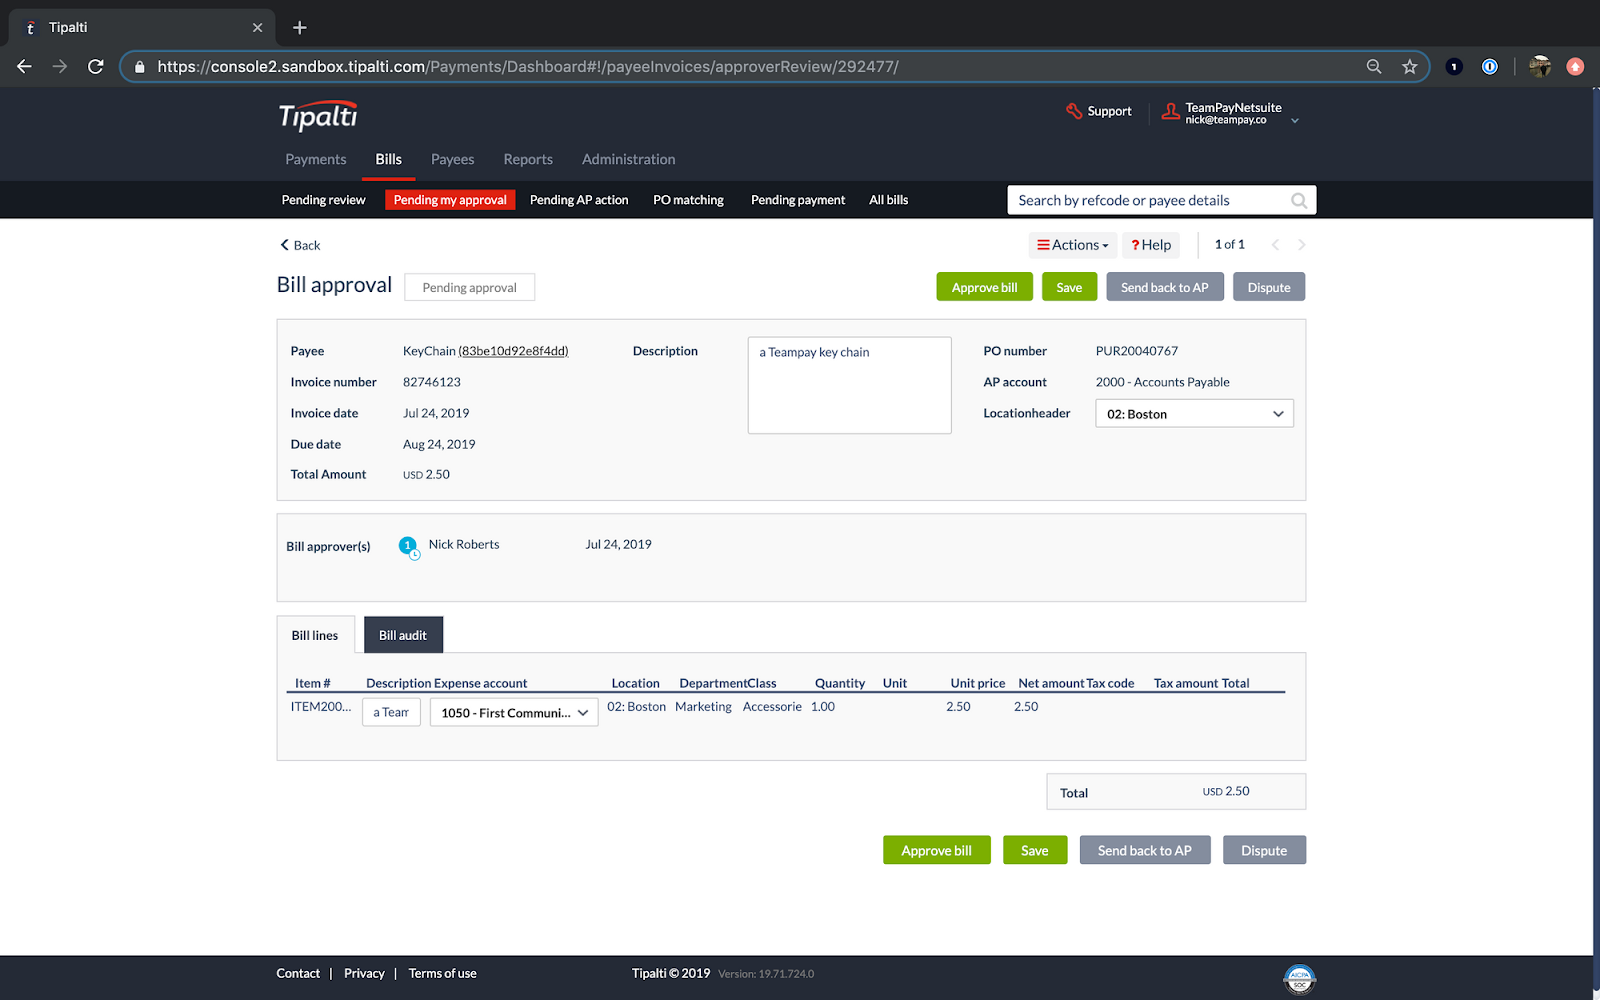Click the Marketing department cell
The image size is (1600, 1000).
coord(703,706)
